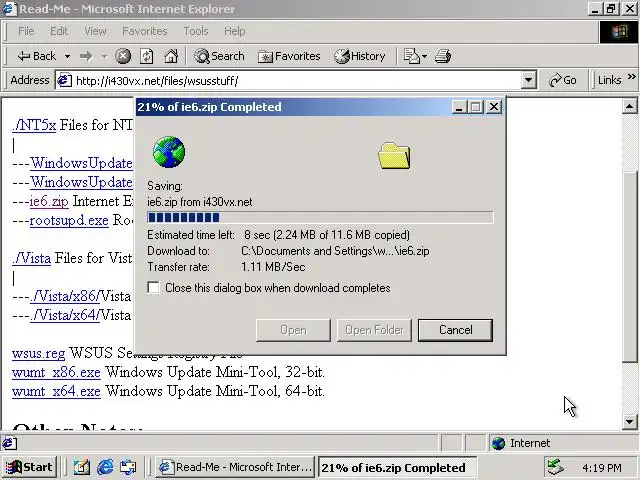Click the Stop loading icon
Viewport: 640px width, 480px height.
[123, 56]
